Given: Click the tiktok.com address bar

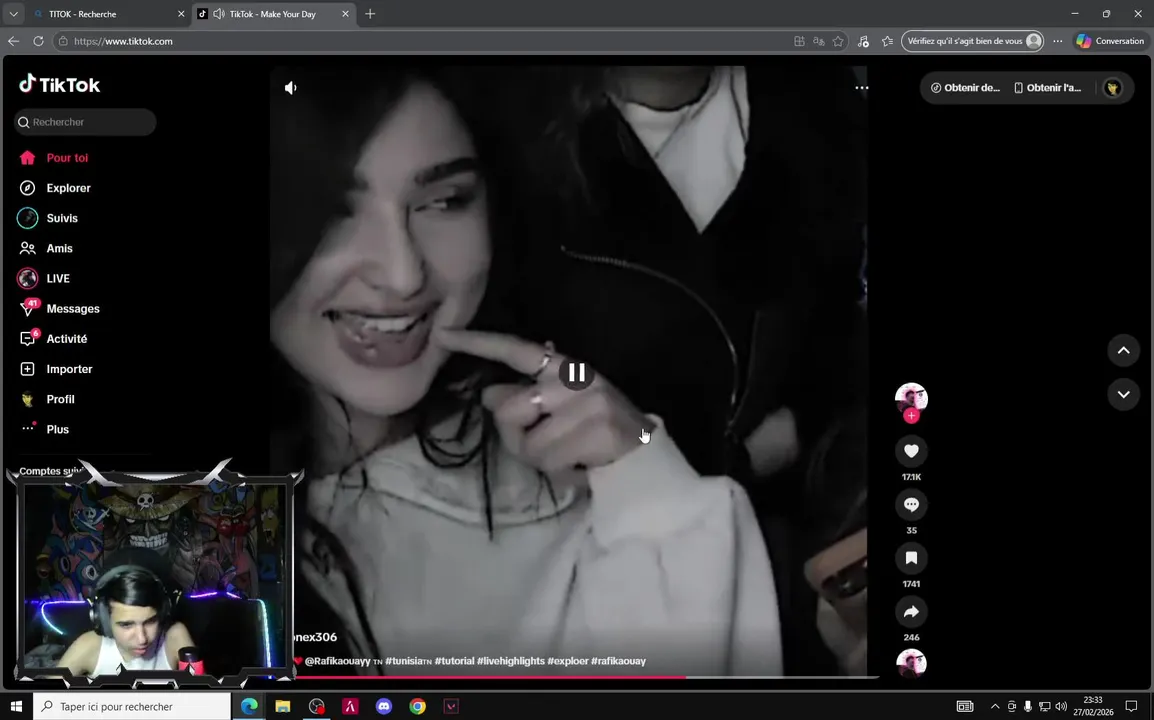Looking at the screenshot, I should pyautogui.click(x=427, y=41).
